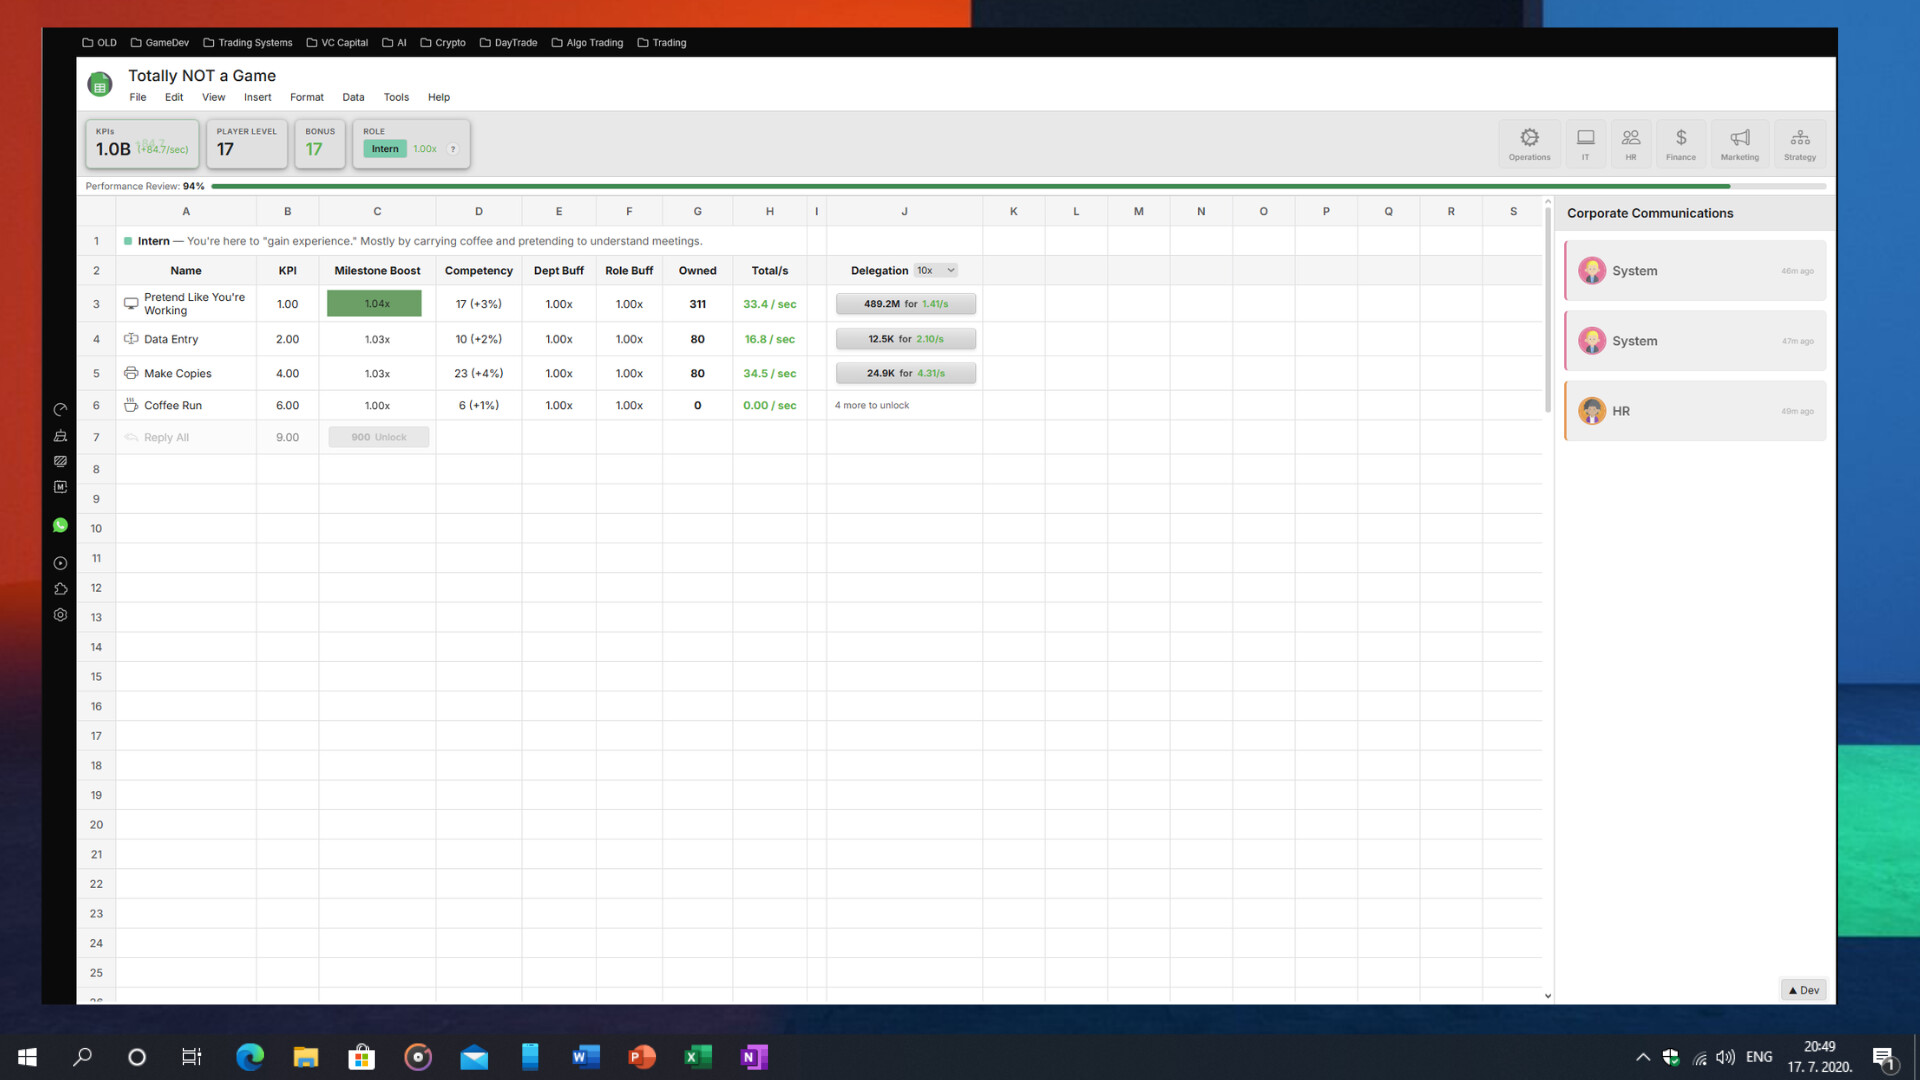This screenshot has height=1080, width=1920.
Task: Click the WhatsApp sidebar icon
Action: (x=60, y=525)
